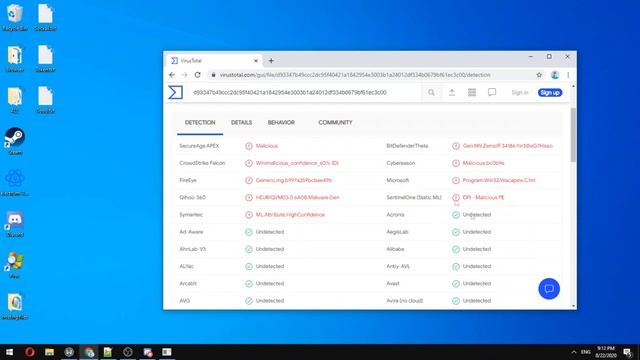
Task: Select the Steam desktop shortcut
Action: tap(15, 141)
